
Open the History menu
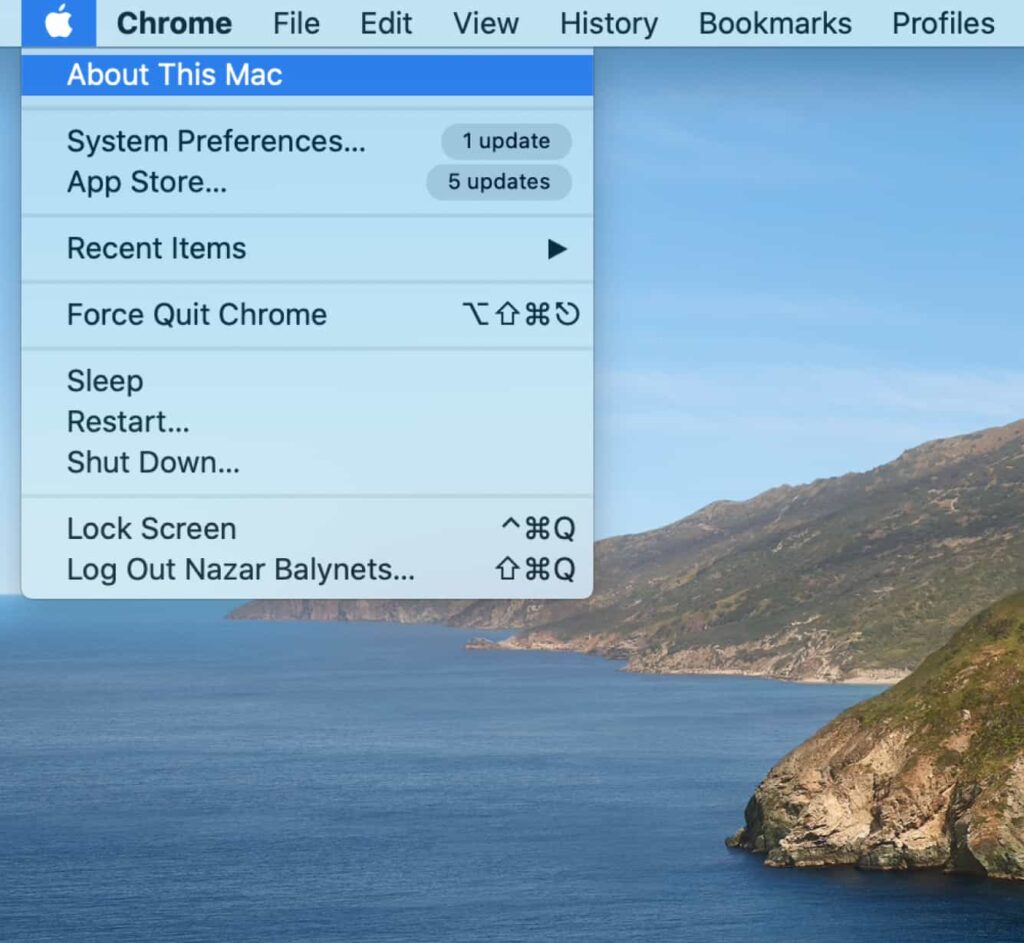pyautogui.click(x=609, y=24)
